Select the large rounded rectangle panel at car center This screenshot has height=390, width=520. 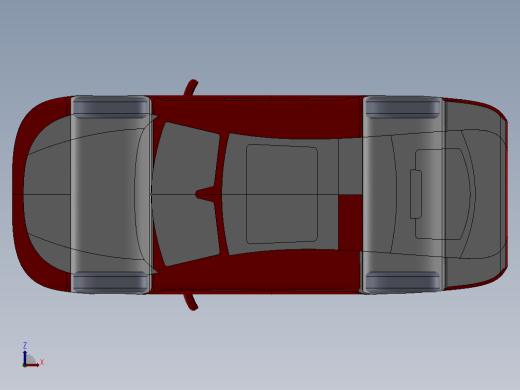(x=282, y=194)
